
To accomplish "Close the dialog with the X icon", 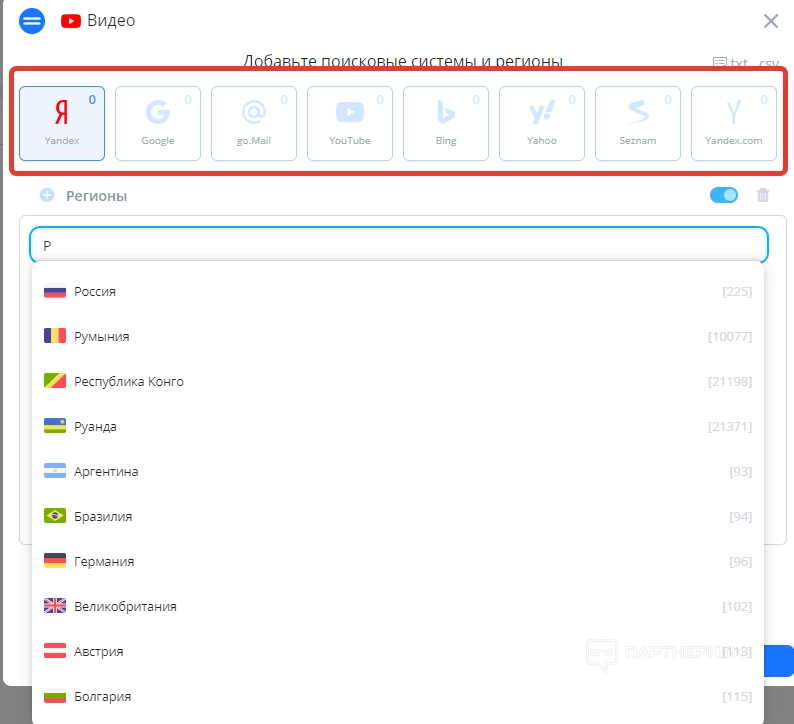I will (x=771, y=21).
